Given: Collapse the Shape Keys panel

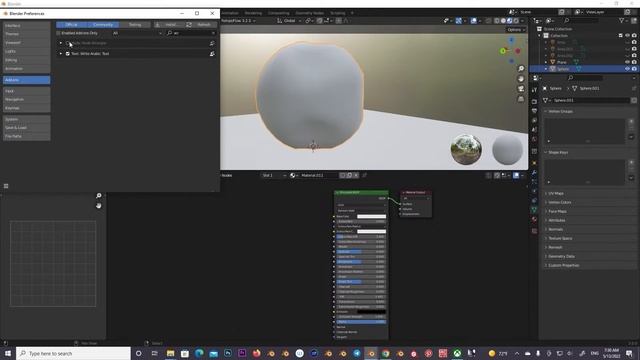Looking at the screenshot, I should (x=588, y=152).
